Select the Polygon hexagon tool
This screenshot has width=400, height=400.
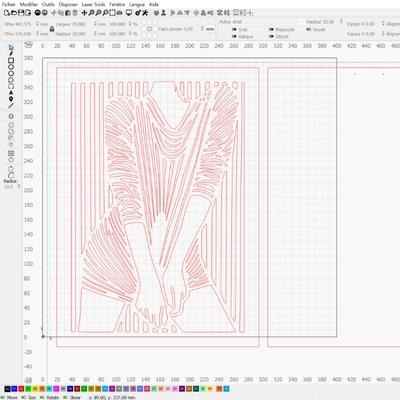tap(11, 73)
